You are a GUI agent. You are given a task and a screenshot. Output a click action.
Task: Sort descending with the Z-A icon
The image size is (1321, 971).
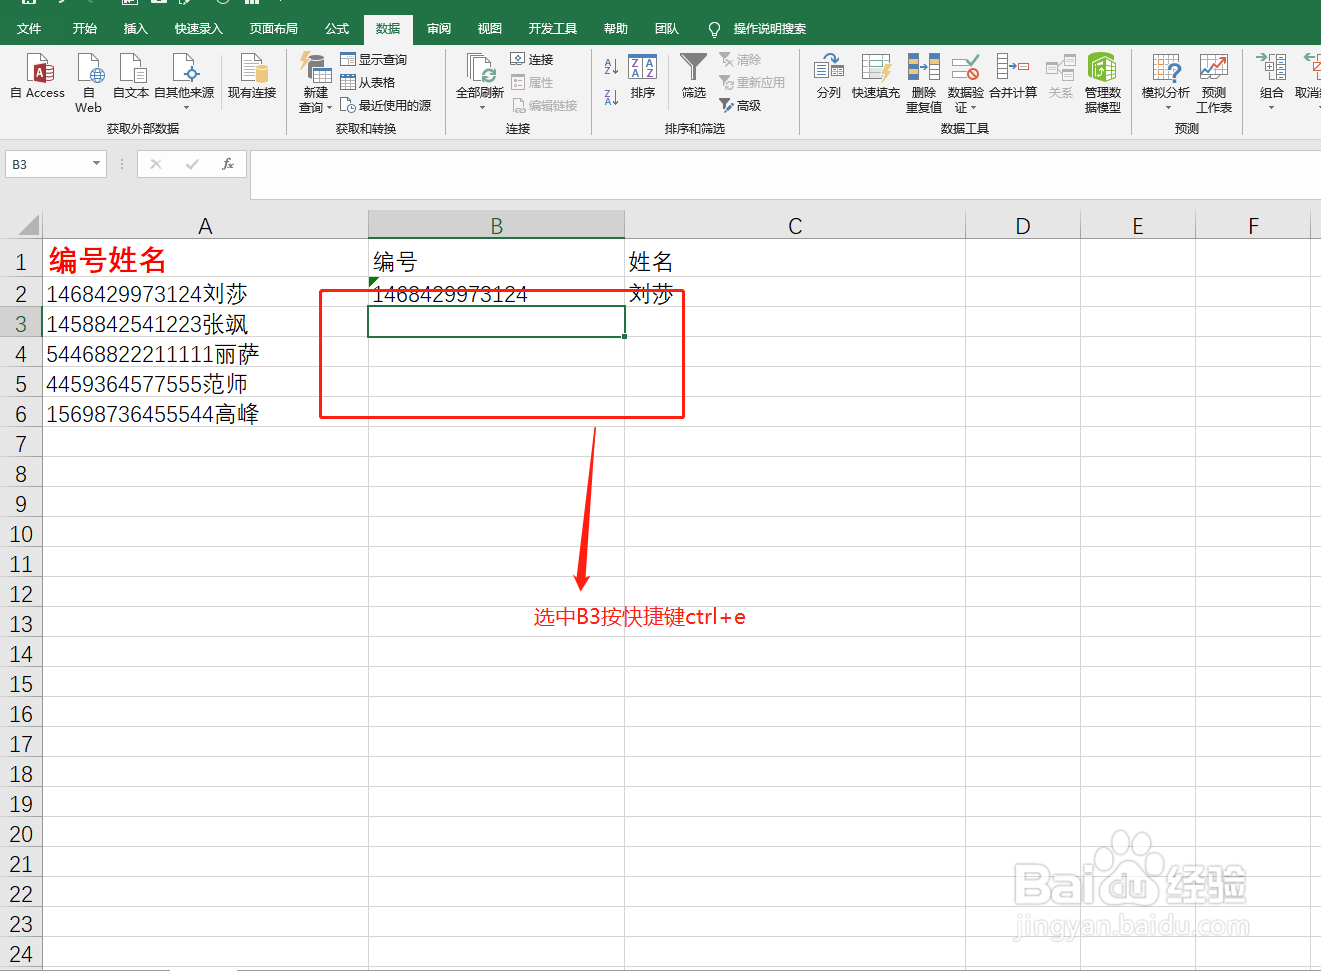[x=611, y=97]
